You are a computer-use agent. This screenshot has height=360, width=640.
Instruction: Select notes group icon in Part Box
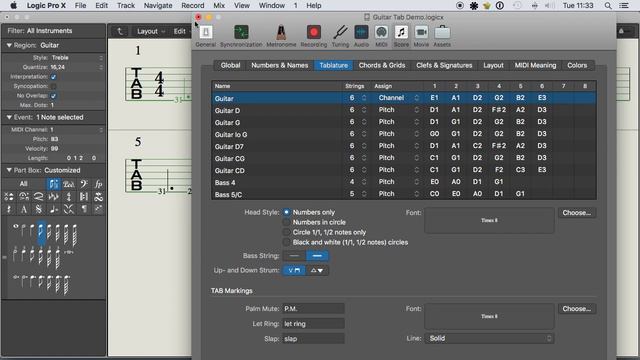point(53,184)
